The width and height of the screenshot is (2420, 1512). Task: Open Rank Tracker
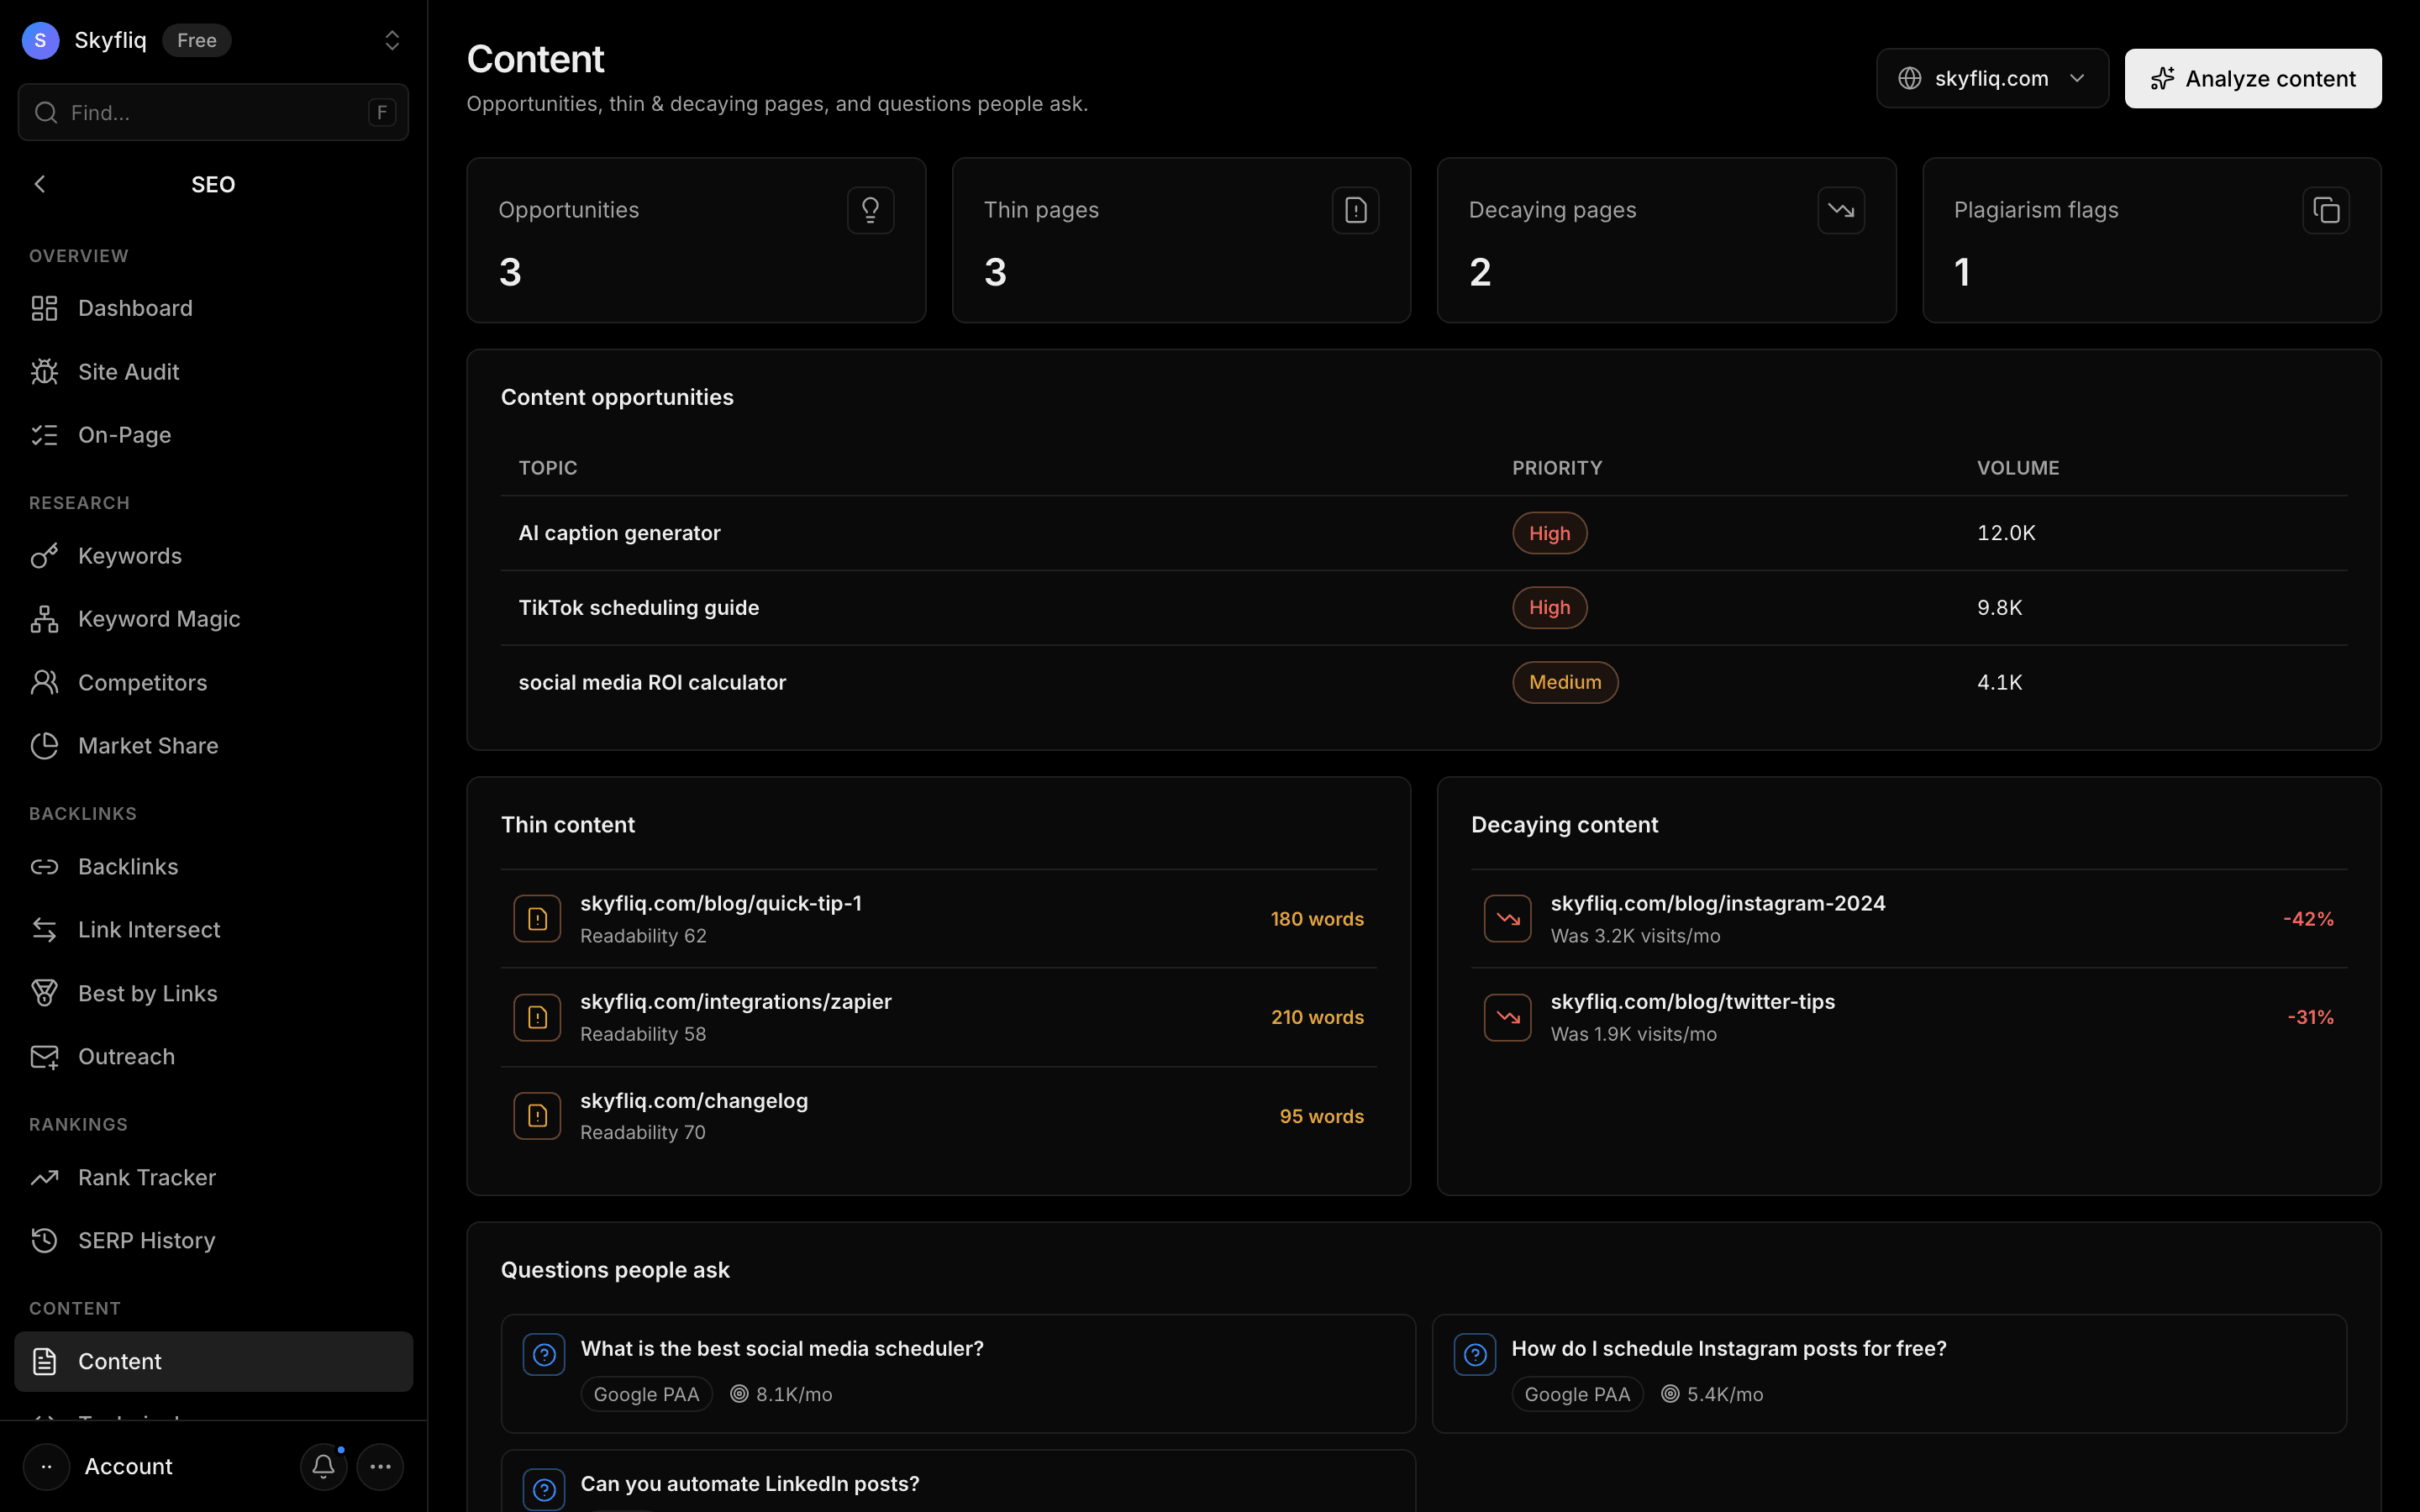(x=213, y=1177)
